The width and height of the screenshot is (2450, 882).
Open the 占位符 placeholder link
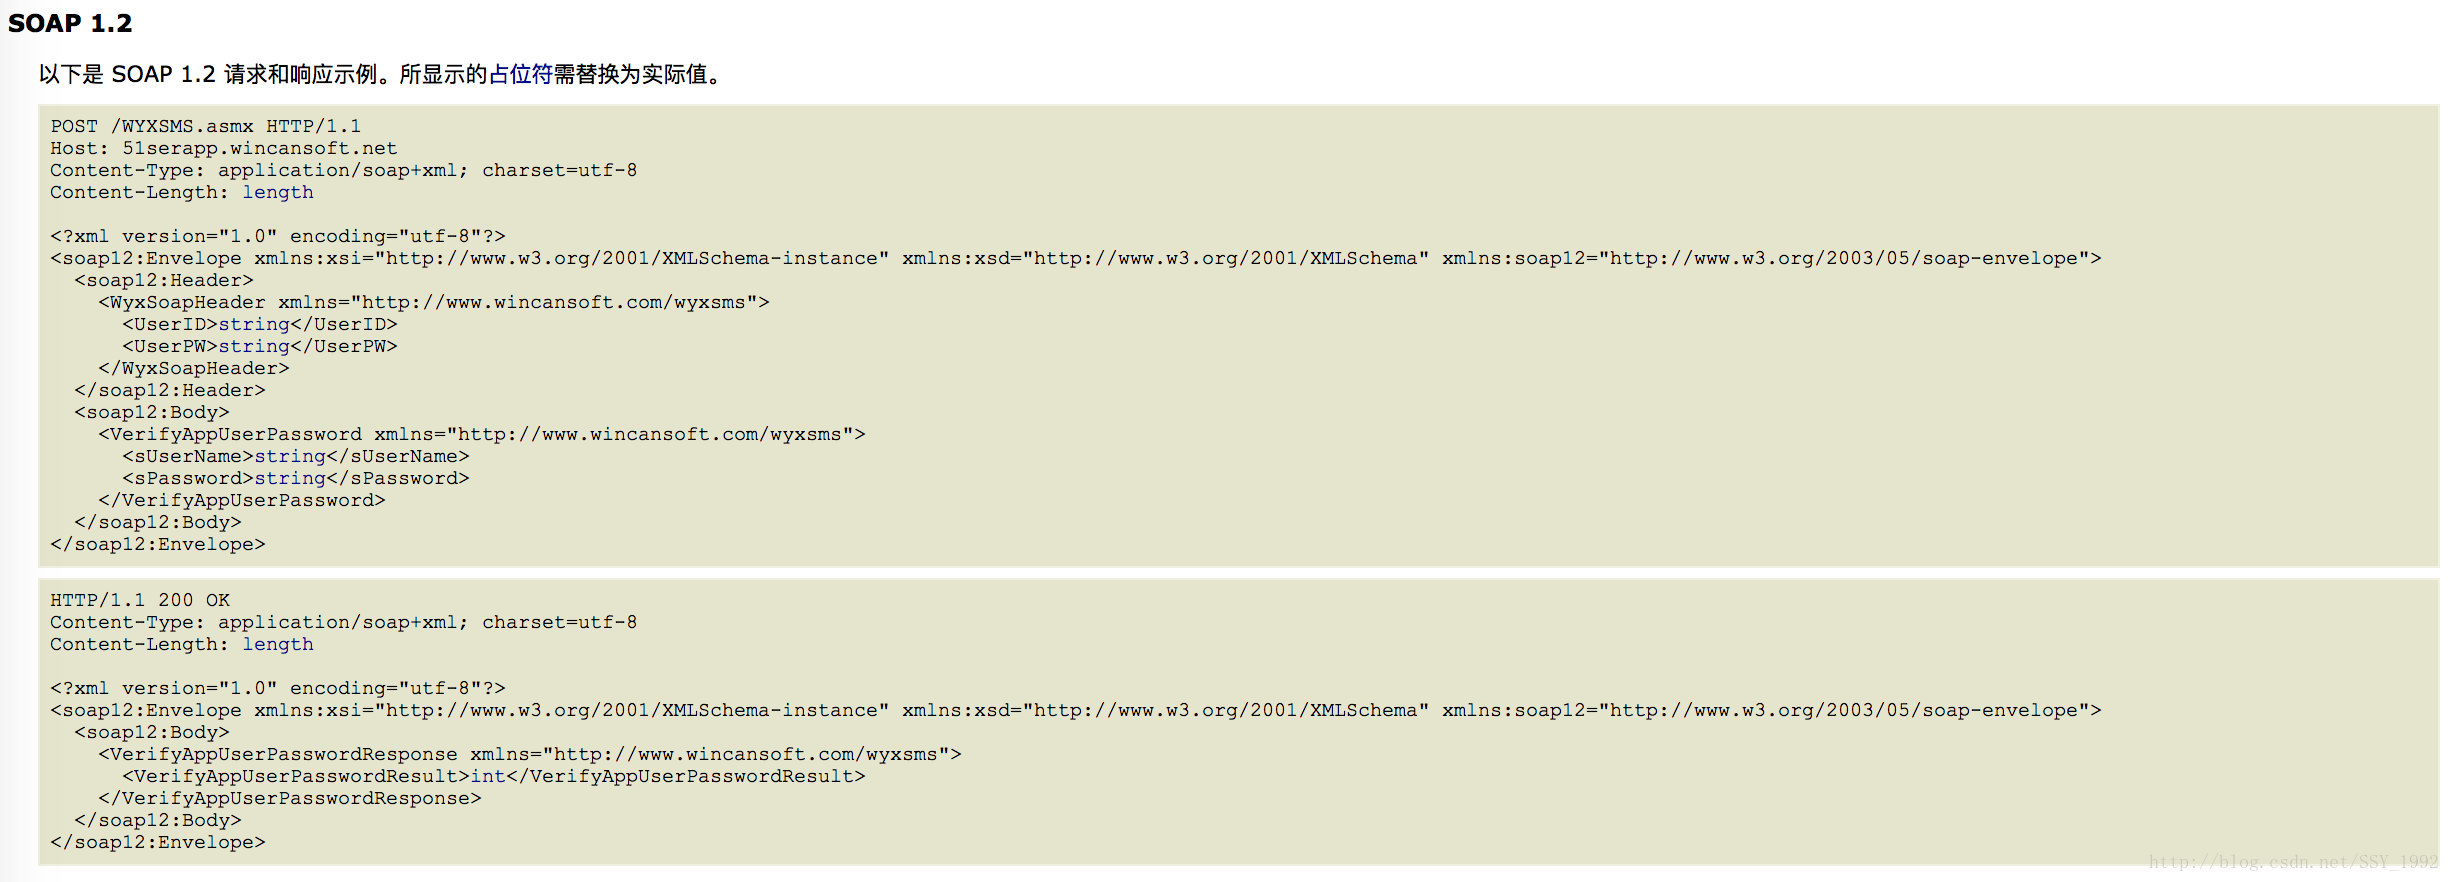click(520, 74)
